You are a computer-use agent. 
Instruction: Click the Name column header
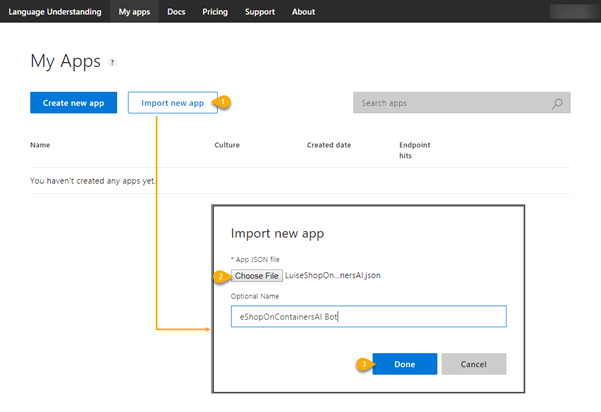[x=40, y=145]
